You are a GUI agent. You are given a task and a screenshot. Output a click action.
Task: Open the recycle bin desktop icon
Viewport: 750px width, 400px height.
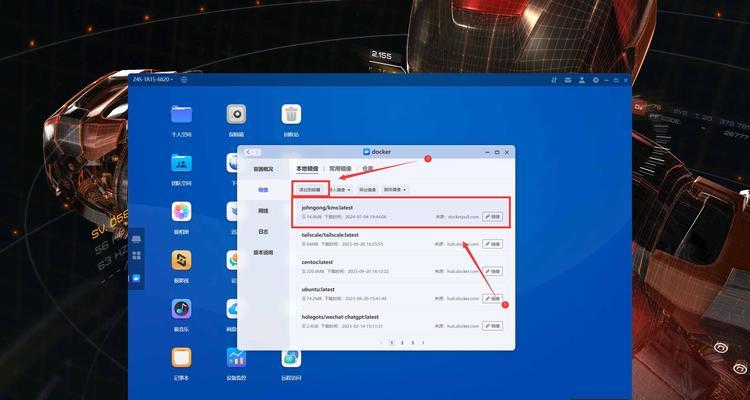point(291,114)
